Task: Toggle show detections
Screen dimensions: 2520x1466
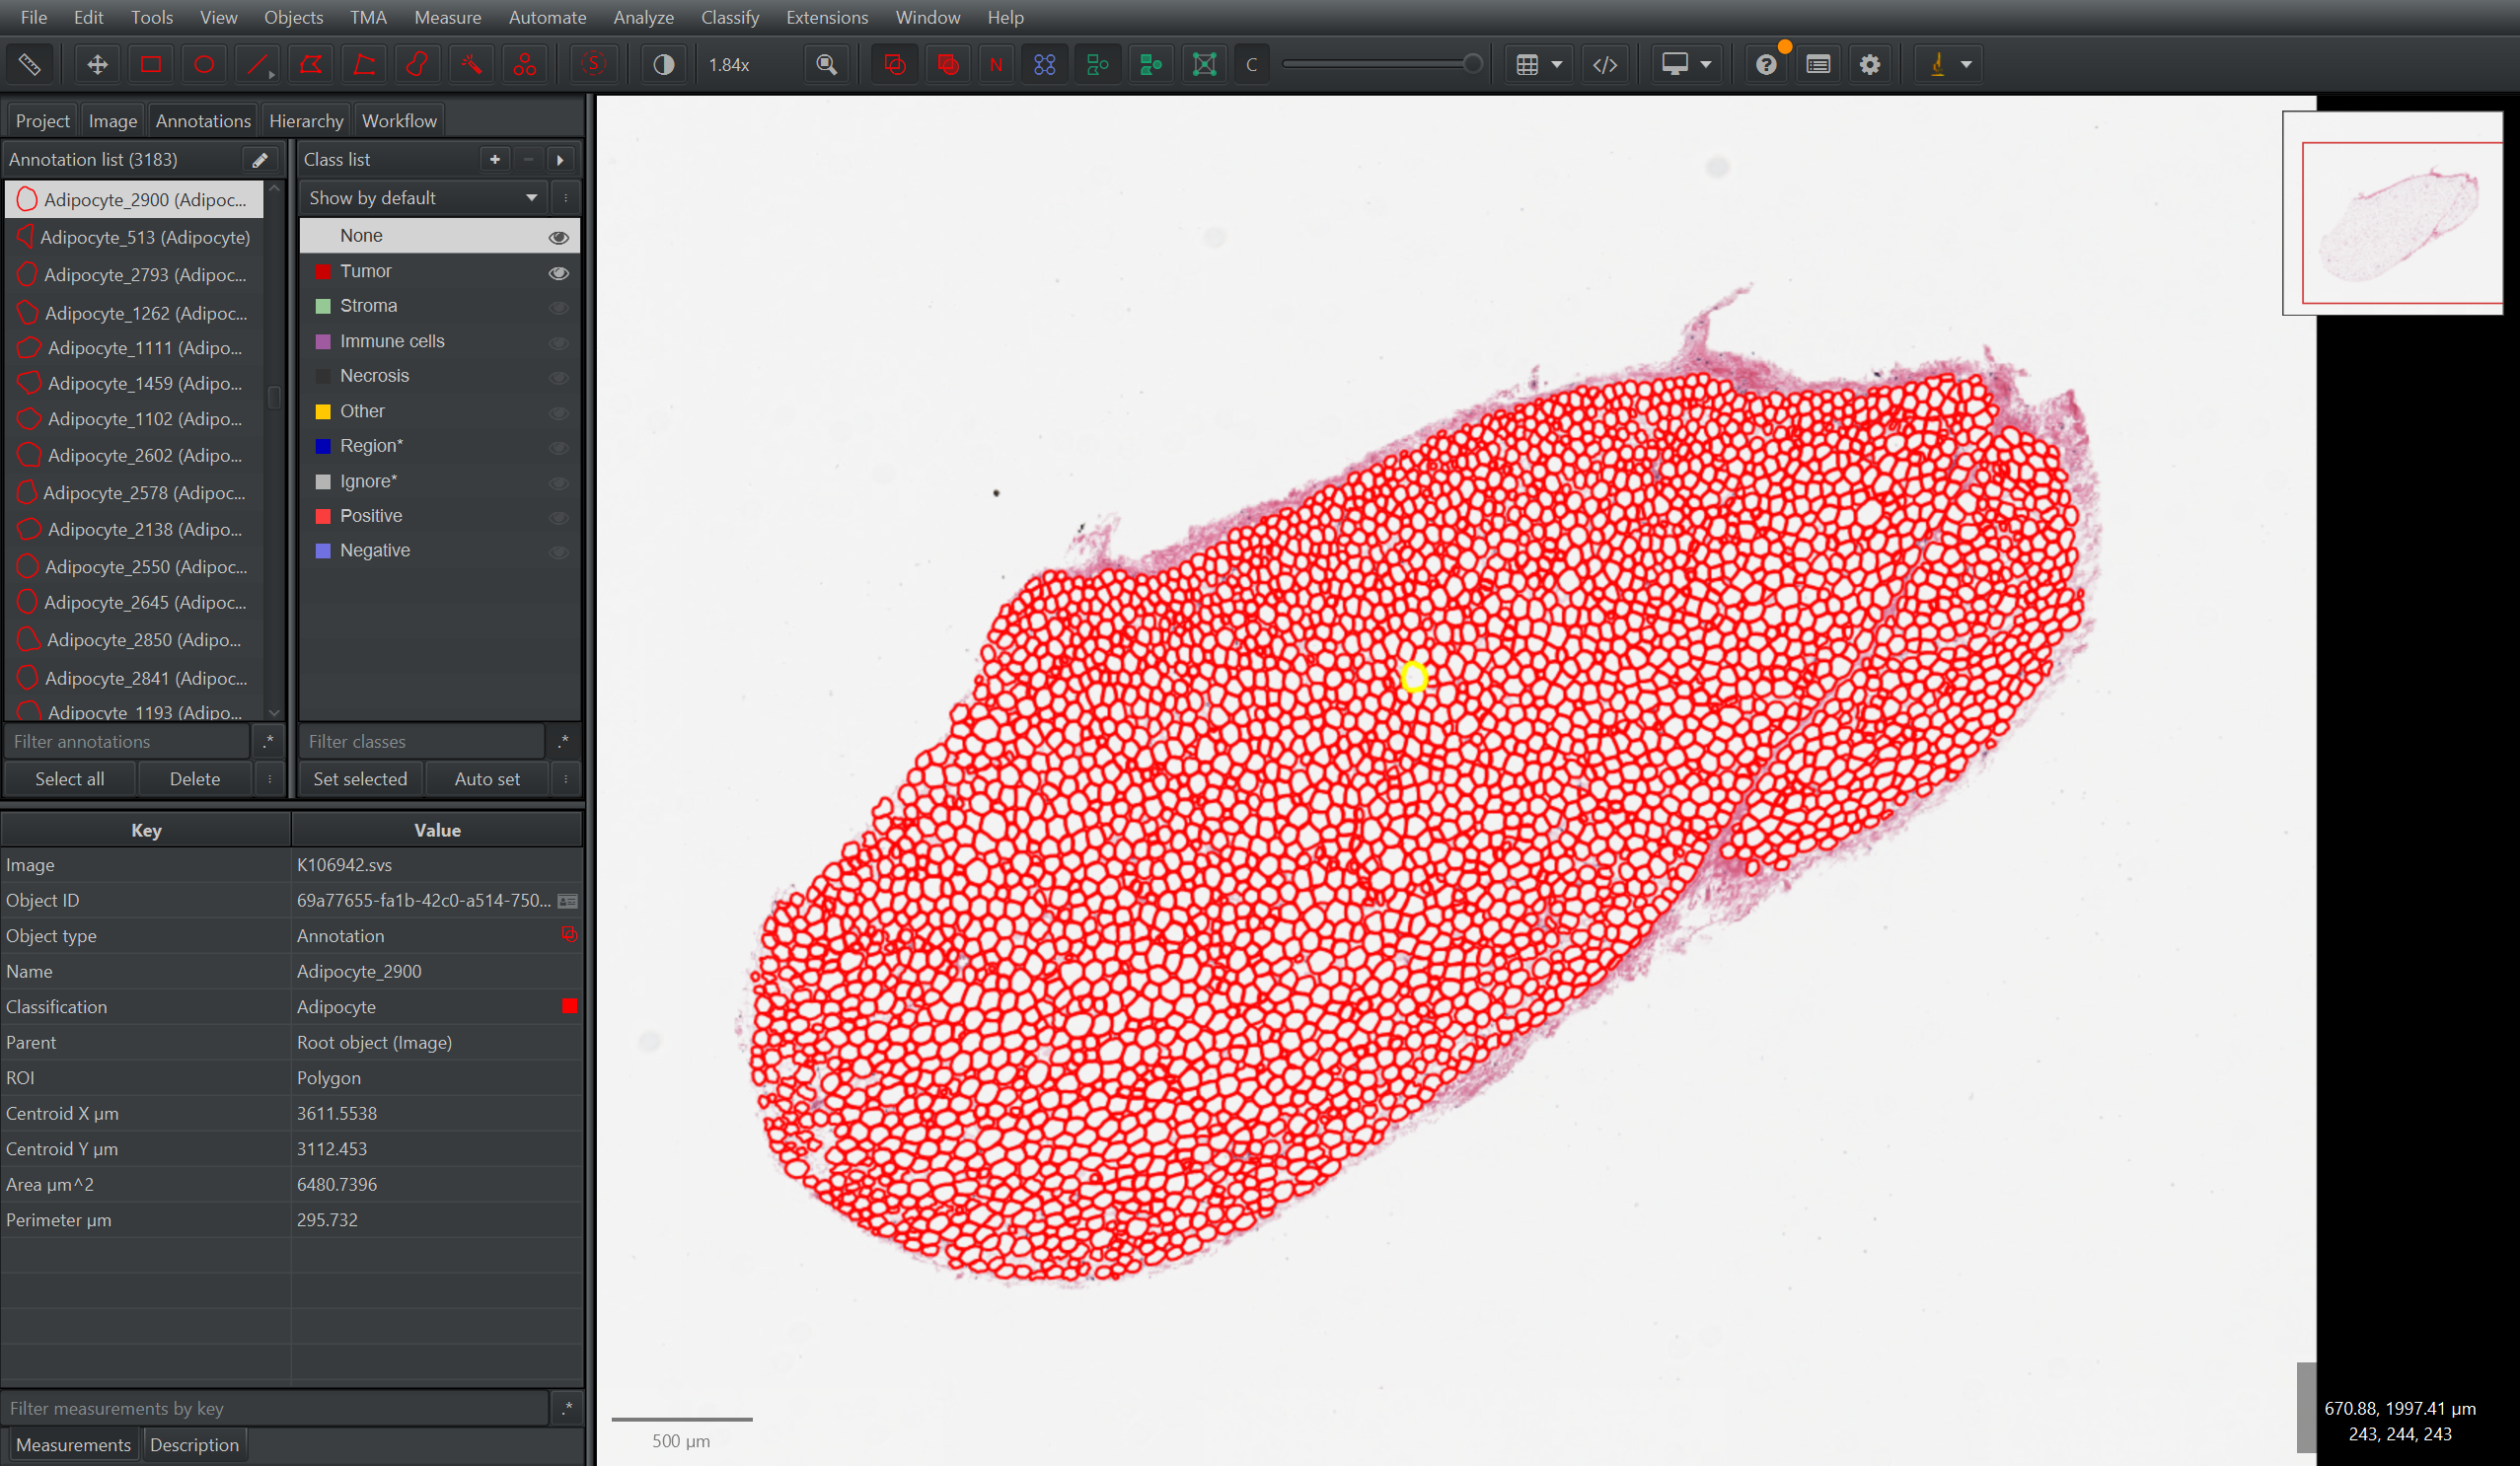Action: (1098, 65)
